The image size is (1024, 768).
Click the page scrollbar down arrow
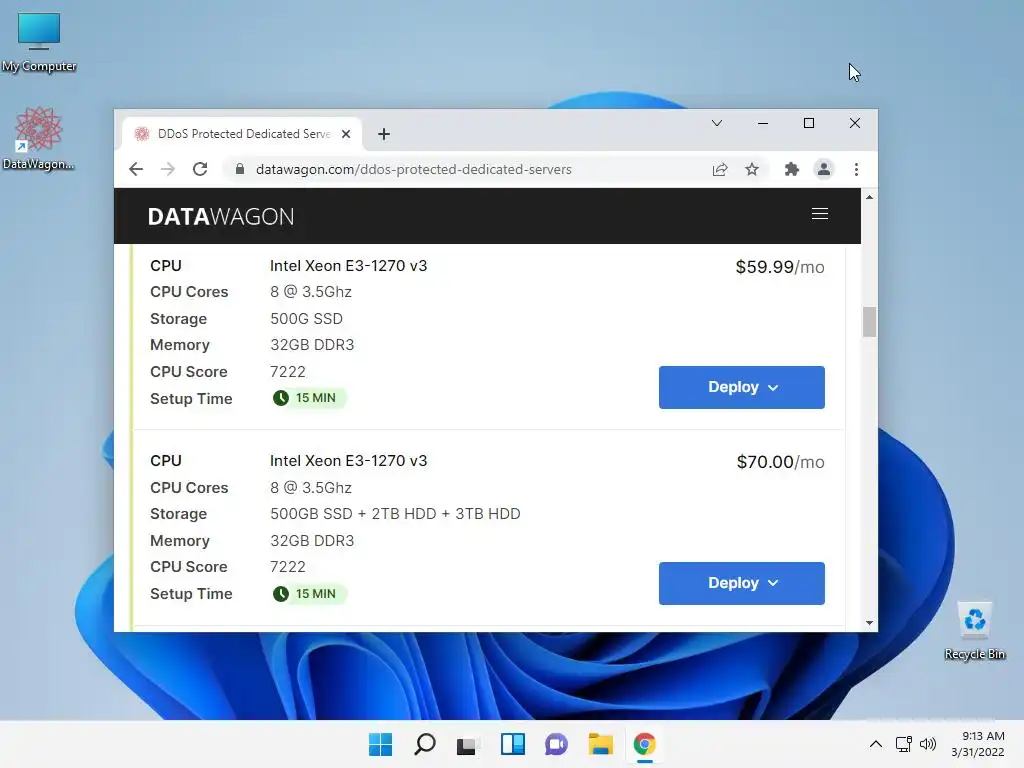point(869,623)
